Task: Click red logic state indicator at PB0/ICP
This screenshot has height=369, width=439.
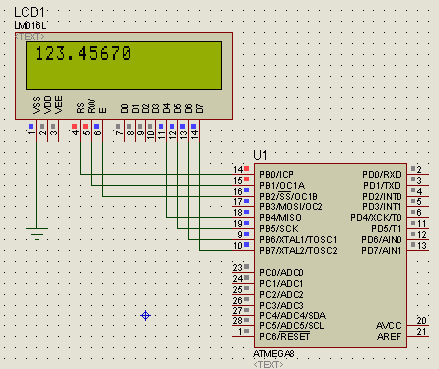Action: [x=247, y=169]
